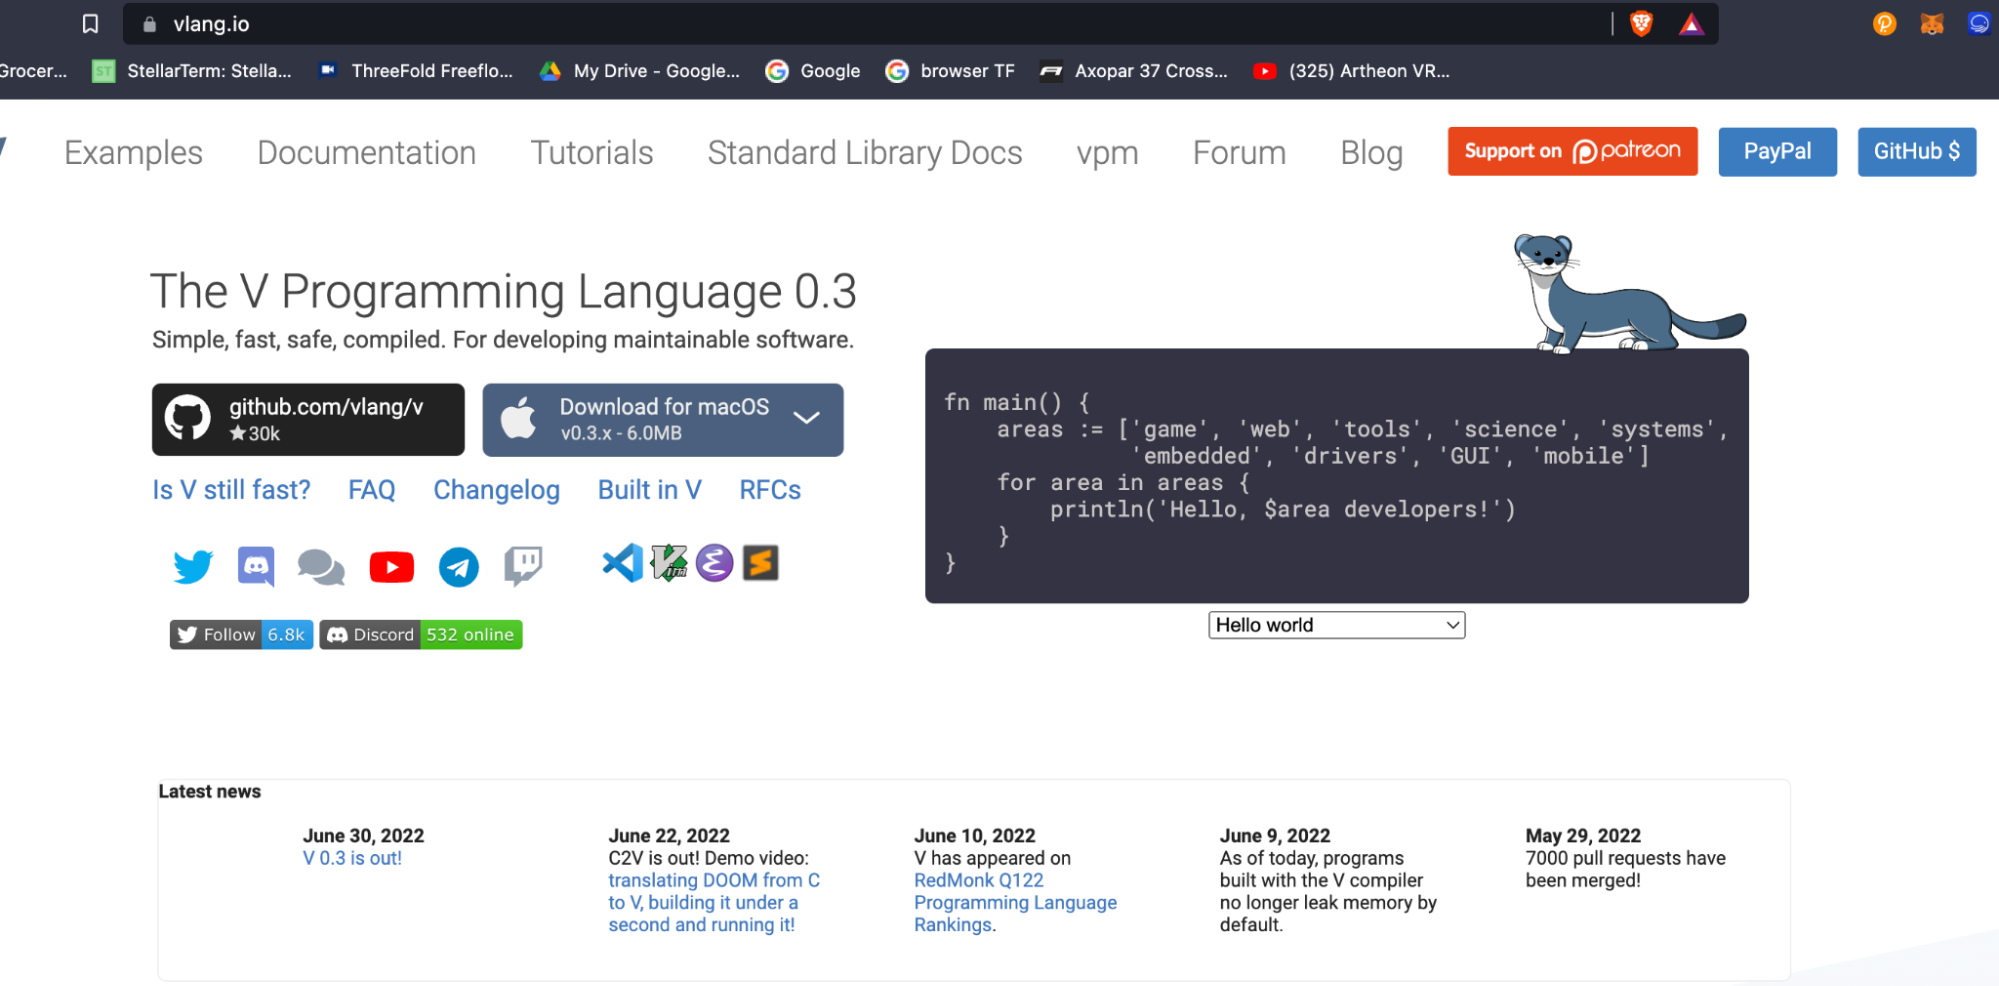The height and width of the screenshot is (986, 1999).
Task: Go to Standard Library Docs
Action: pos(864,153)
